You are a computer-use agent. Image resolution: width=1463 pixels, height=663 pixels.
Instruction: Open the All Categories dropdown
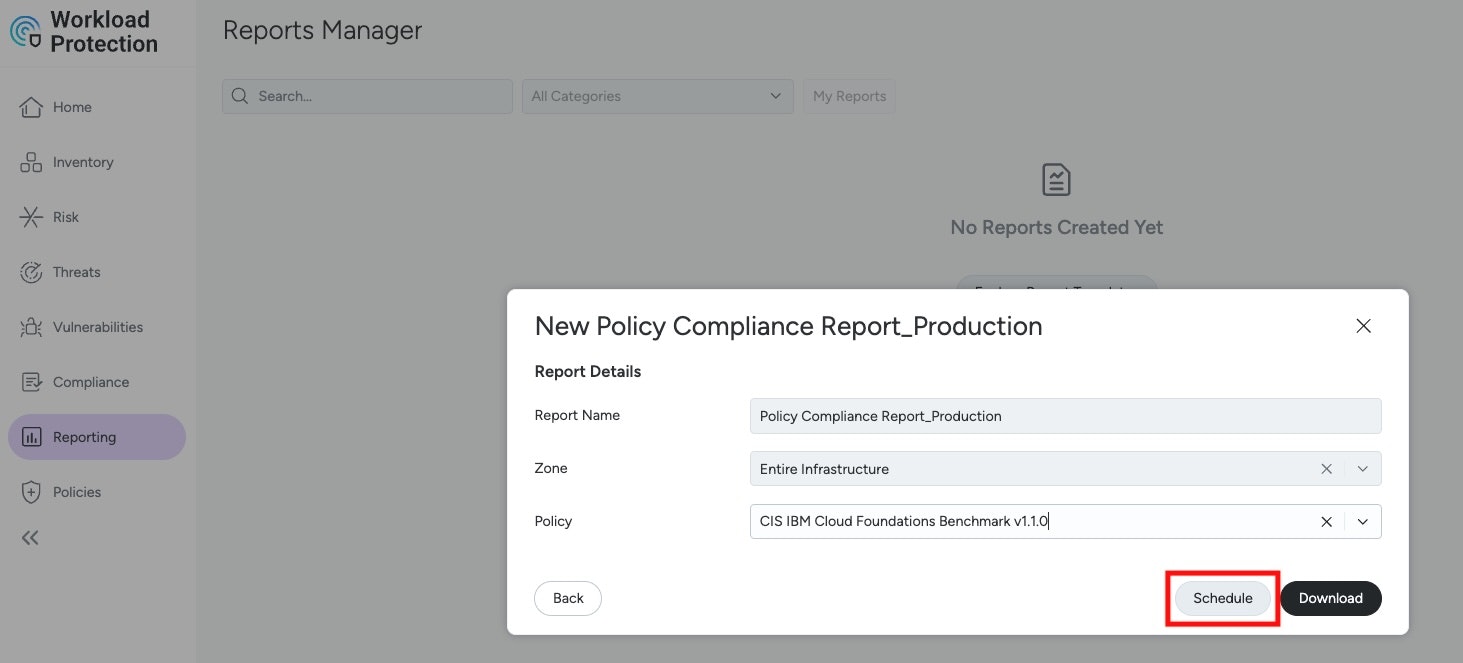coord(656,96)
